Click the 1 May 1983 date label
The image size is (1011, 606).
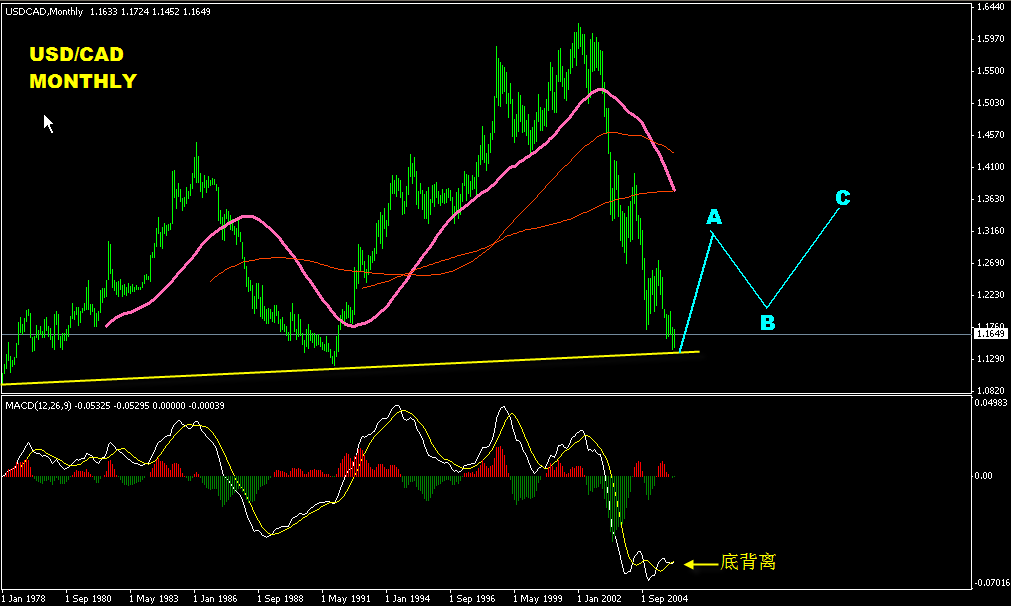153,598
